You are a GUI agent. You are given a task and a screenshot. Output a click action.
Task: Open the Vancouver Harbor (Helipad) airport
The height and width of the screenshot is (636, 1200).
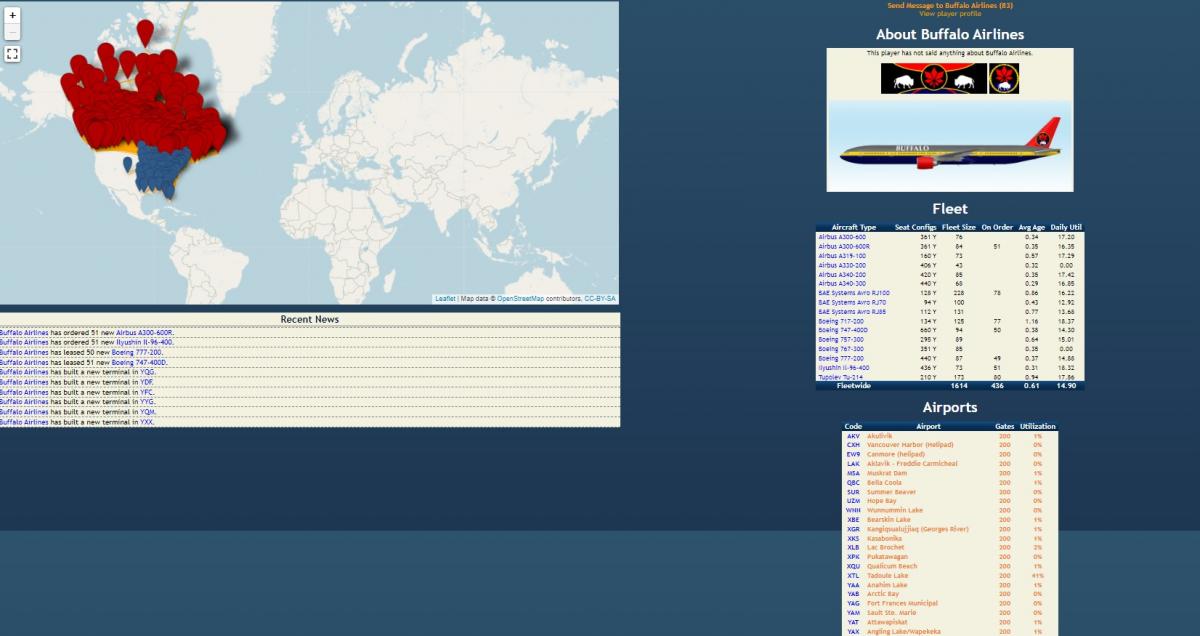click(x=910, y=445)
